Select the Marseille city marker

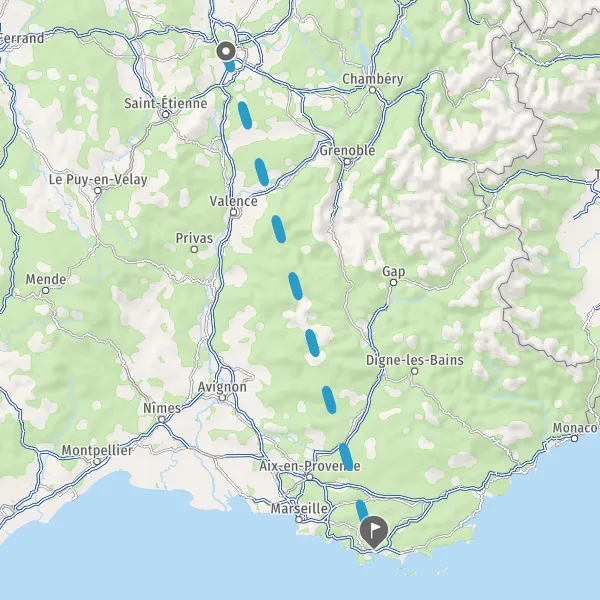(299, 520)
